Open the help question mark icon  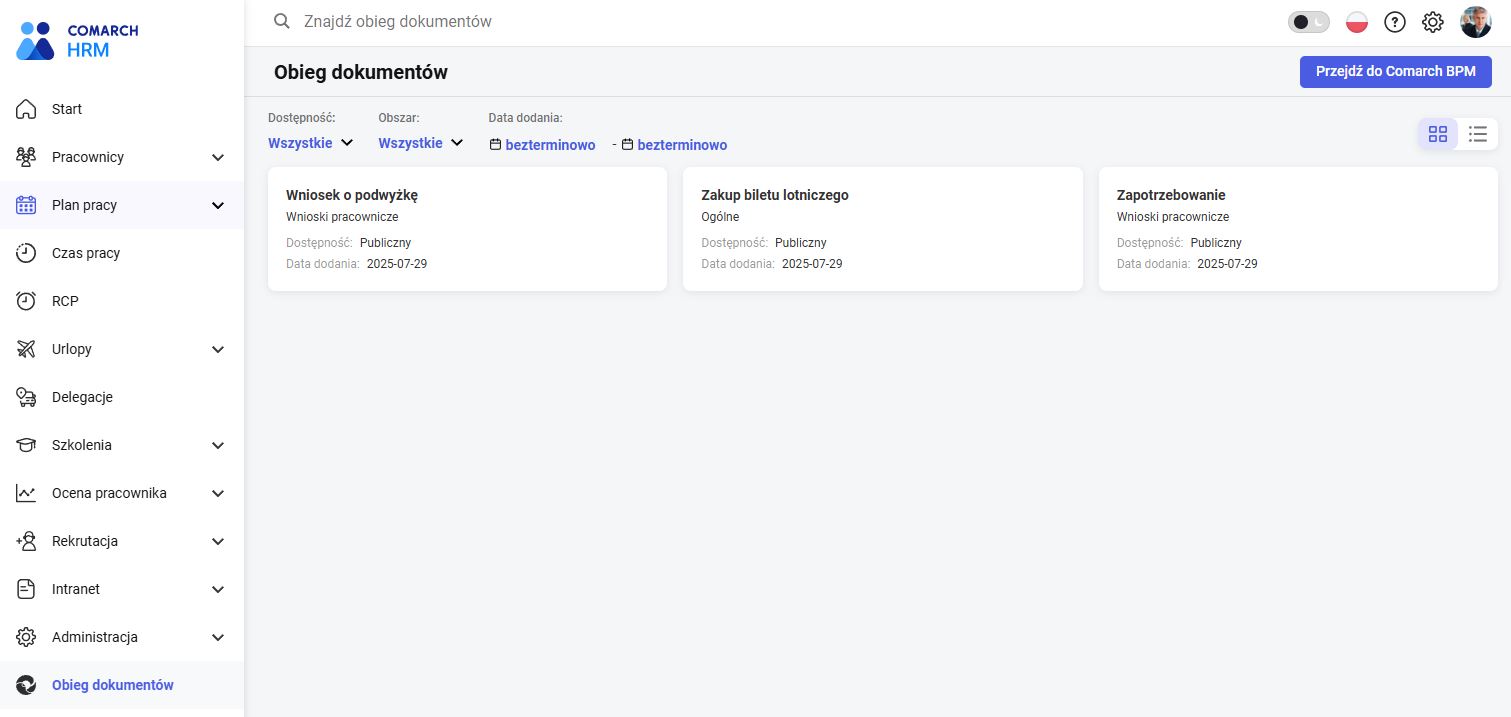1395,22
